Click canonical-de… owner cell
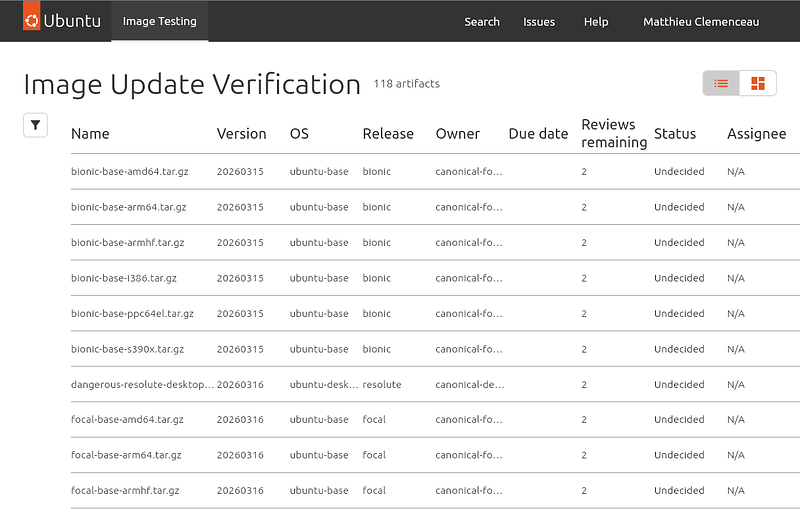 point(470,385)
